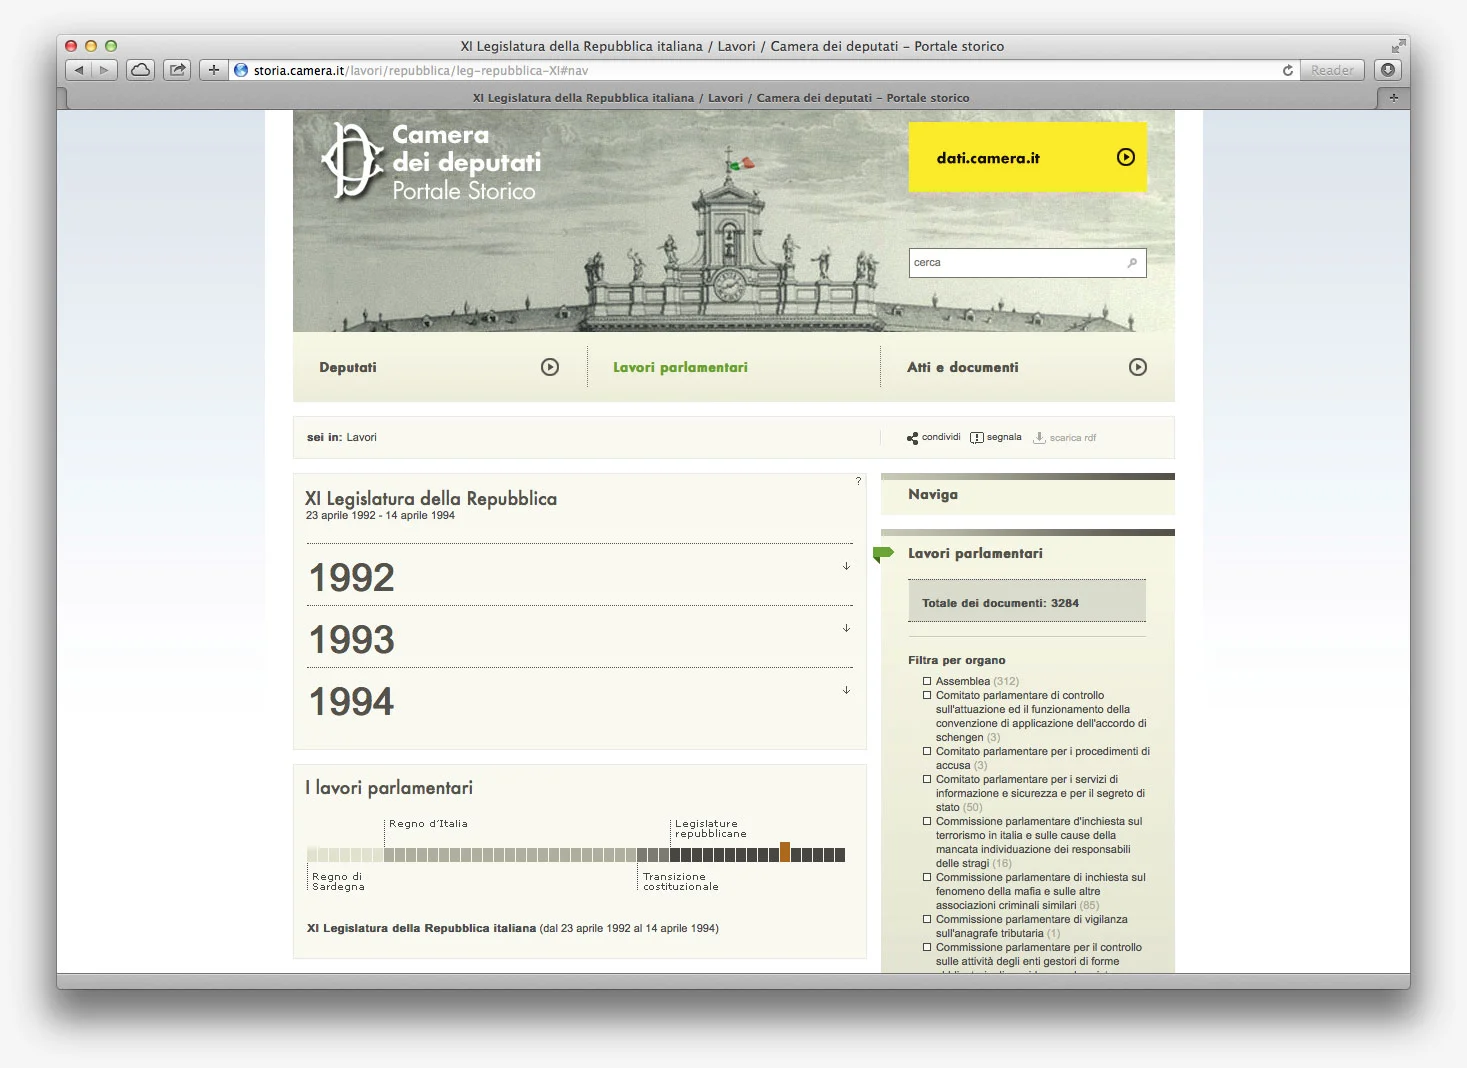Click the Totale dei documenti: 3284 text
The image size is (1467, 1068).
pyautogui.click(x=1000, y=603)
